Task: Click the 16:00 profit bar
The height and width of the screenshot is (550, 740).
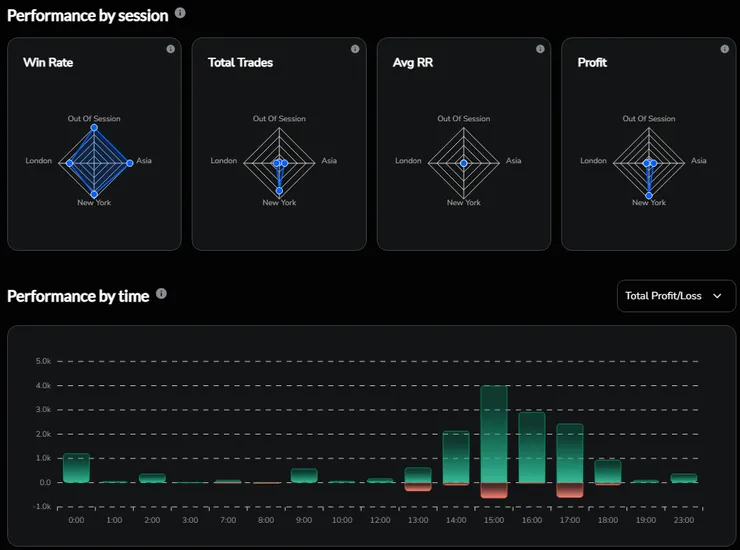Action: coord(532,447)
